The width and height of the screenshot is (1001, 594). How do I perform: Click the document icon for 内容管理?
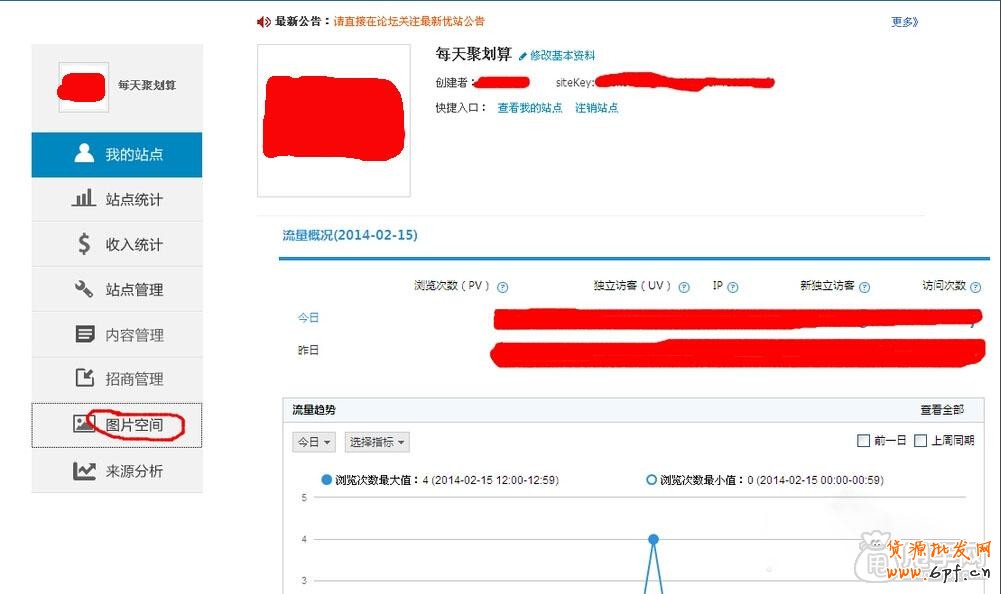point(85,334)
